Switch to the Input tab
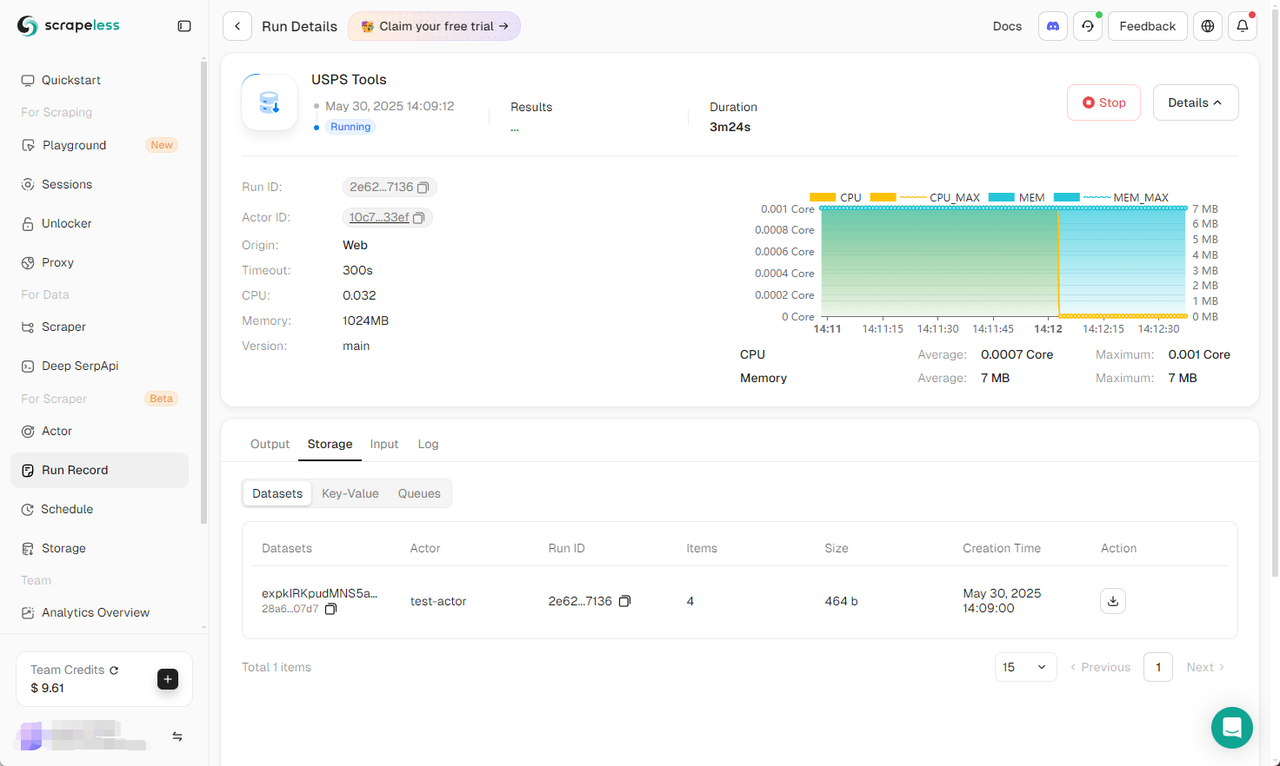 tap(384, 444)
